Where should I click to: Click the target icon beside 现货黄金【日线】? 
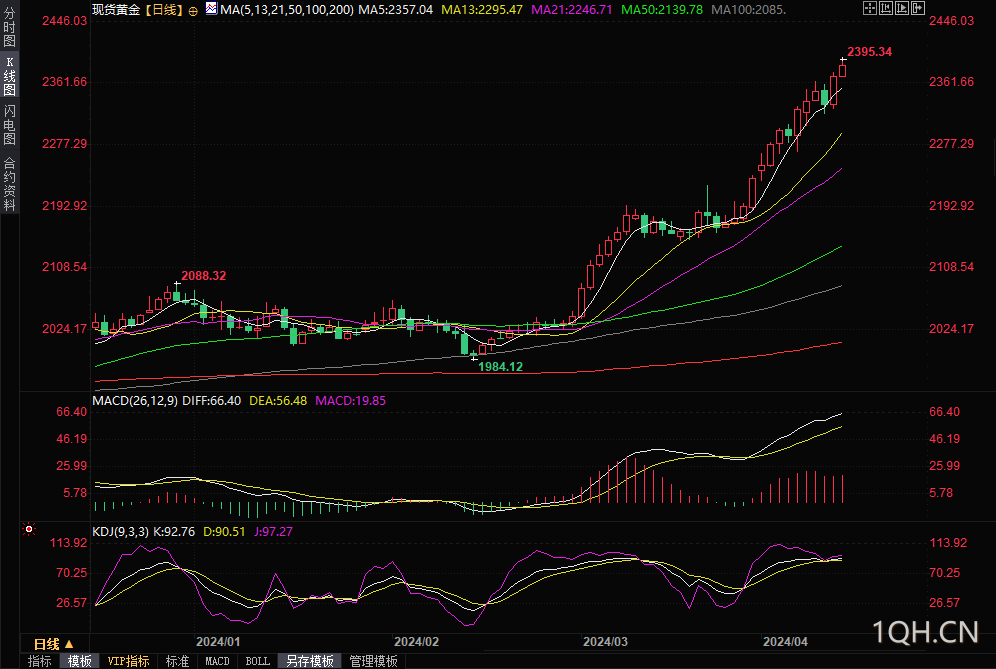pyautogui.click(x=193, y=11)
